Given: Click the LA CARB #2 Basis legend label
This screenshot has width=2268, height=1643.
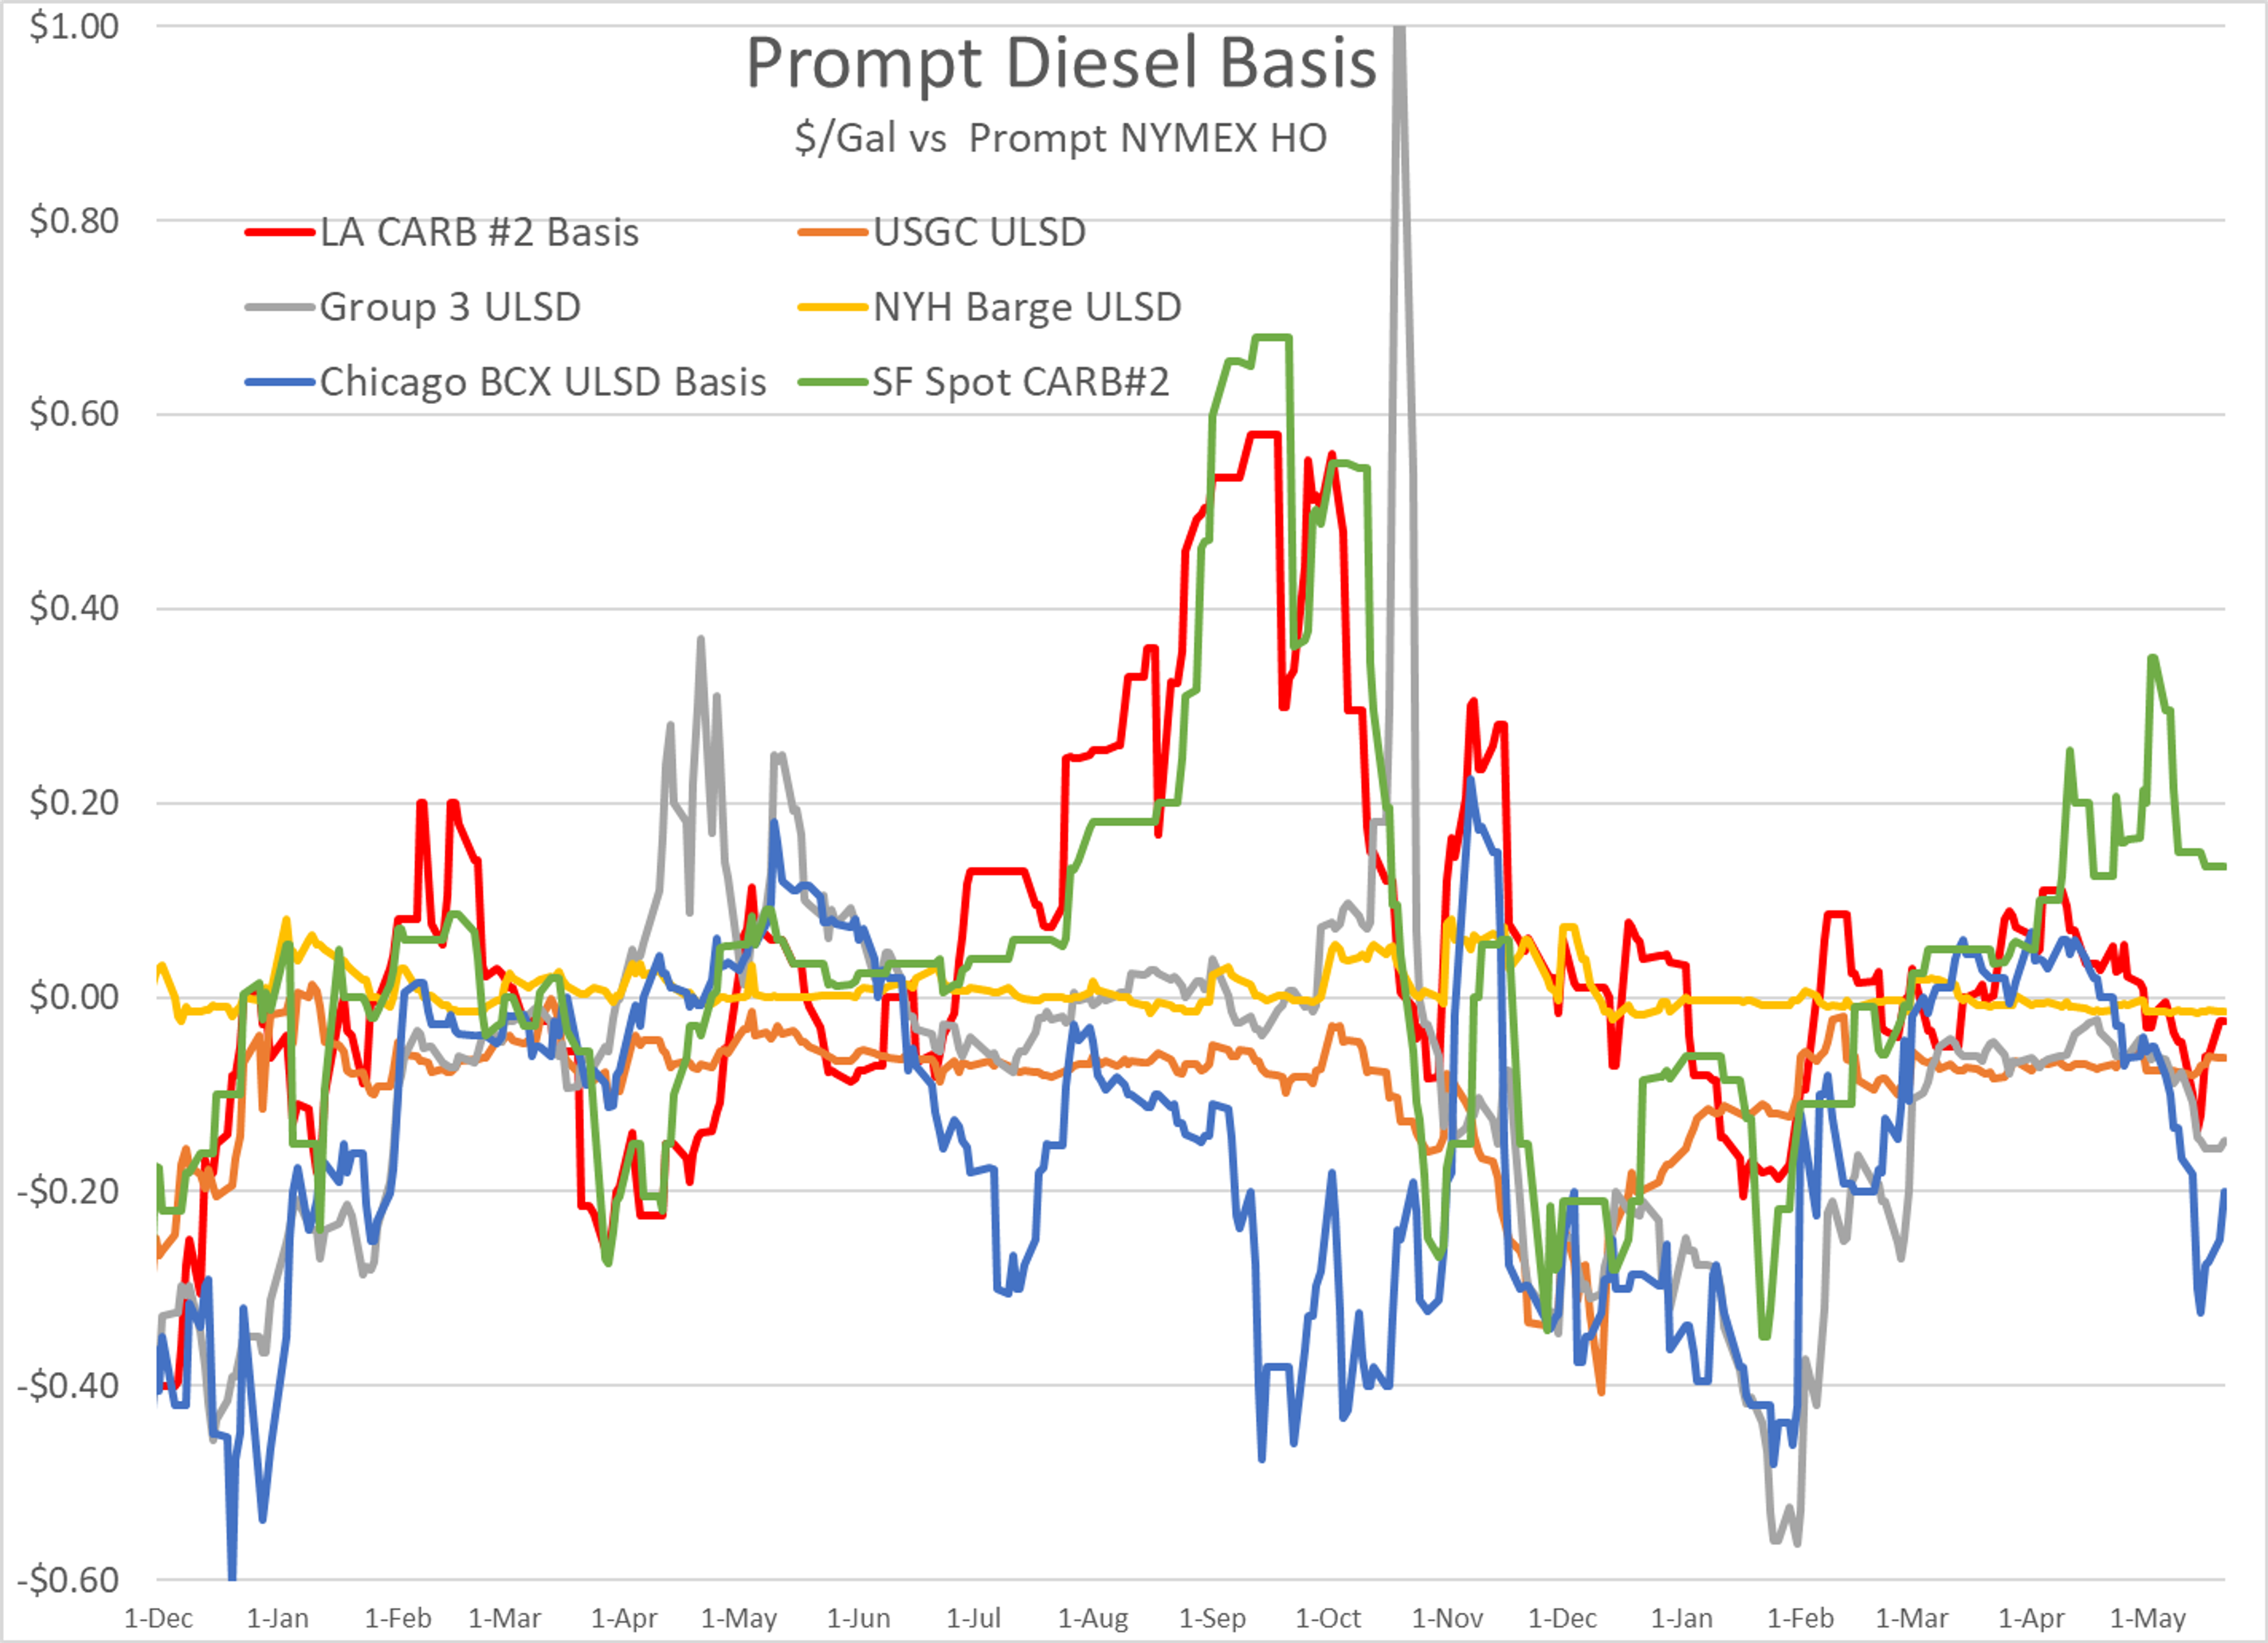Looking at the screenshot, I should tap(479, 232).
